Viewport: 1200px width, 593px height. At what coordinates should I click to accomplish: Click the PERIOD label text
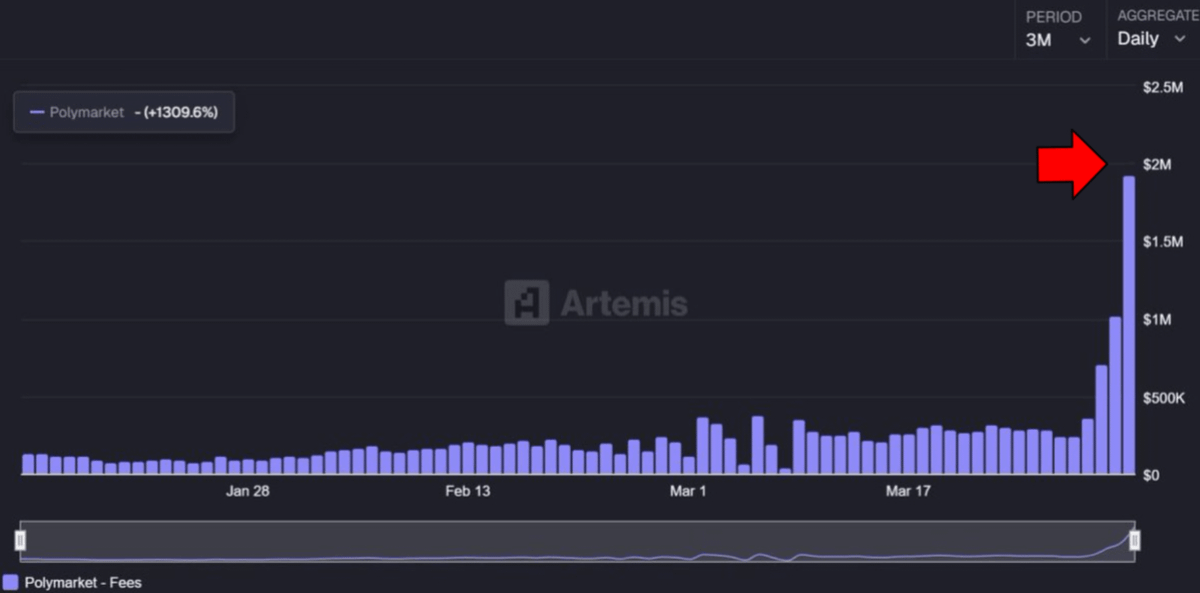tap(1054, 17)
